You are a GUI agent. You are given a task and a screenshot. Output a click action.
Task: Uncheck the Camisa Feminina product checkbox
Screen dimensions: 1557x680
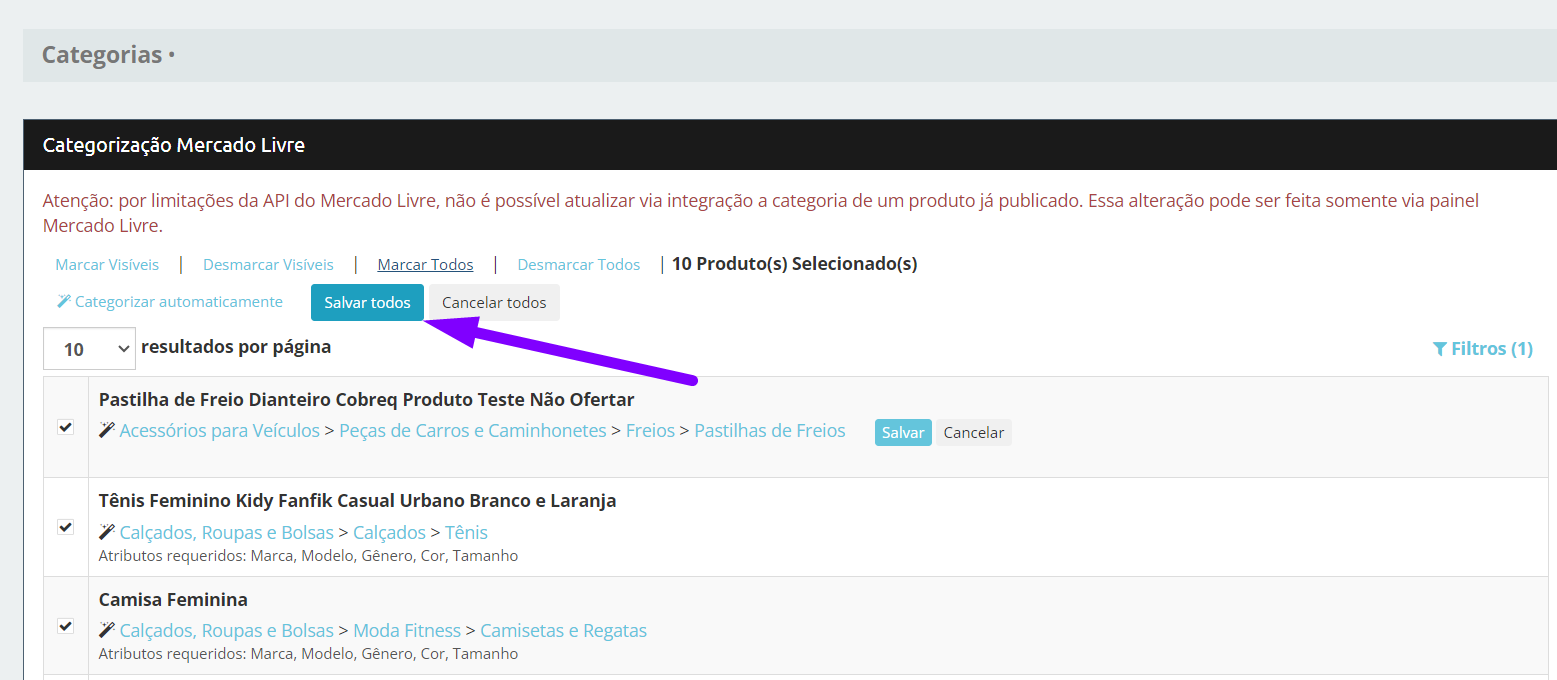[66, 626]
